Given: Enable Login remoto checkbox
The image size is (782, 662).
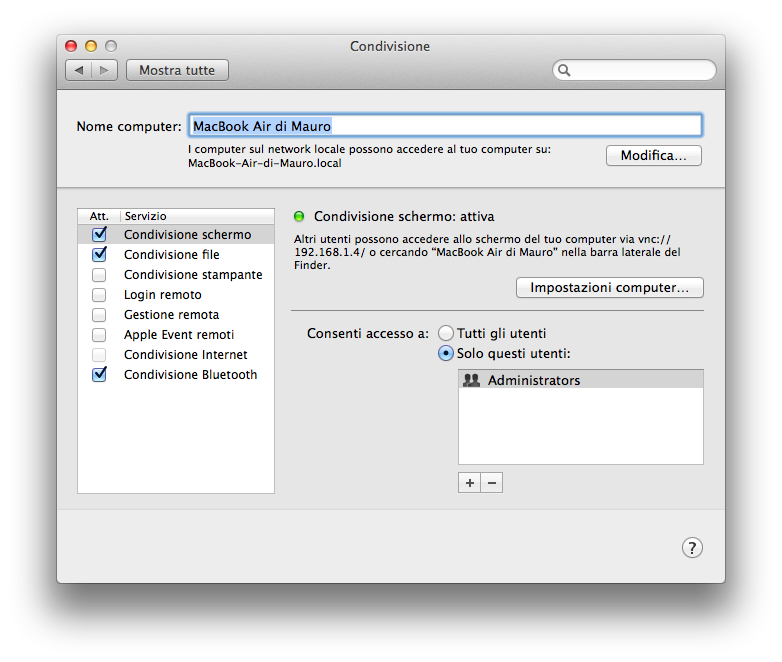Looking at the screenshot, I should pyautogui.click(x=99, y=295).
